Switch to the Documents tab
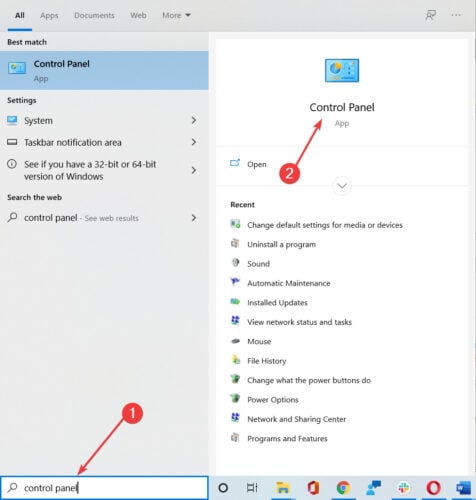The image size is (476, 500). tap(94, 15)
